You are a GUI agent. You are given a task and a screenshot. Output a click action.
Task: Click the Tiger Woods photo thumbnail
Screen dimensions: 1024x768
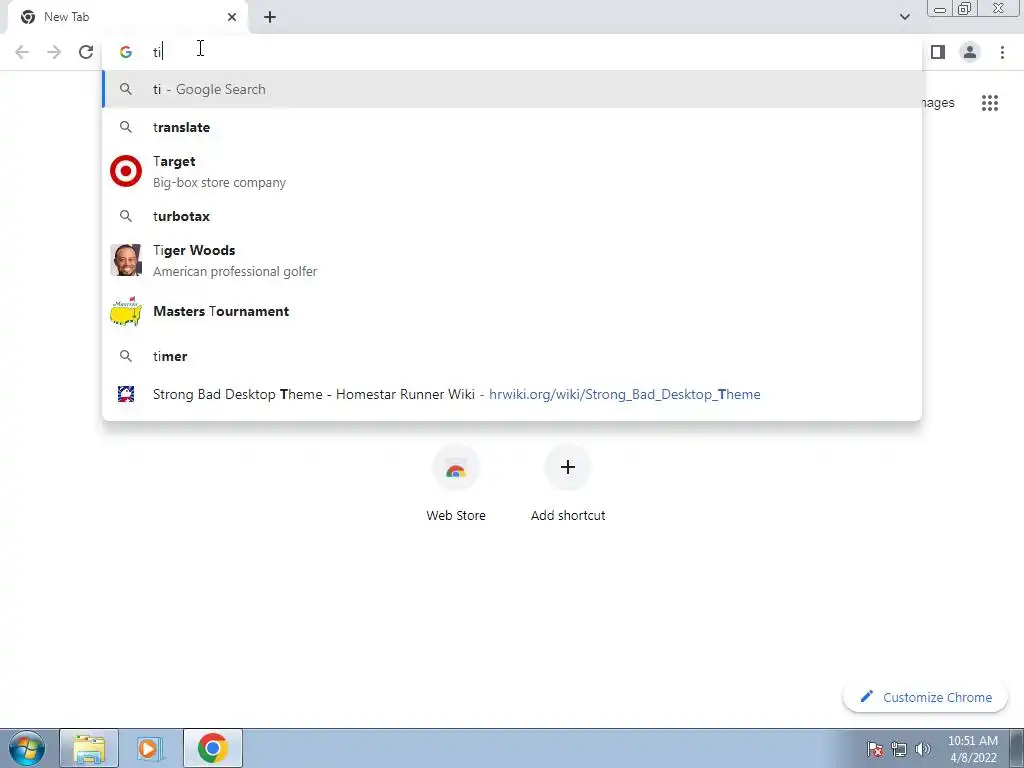[126, 260]
